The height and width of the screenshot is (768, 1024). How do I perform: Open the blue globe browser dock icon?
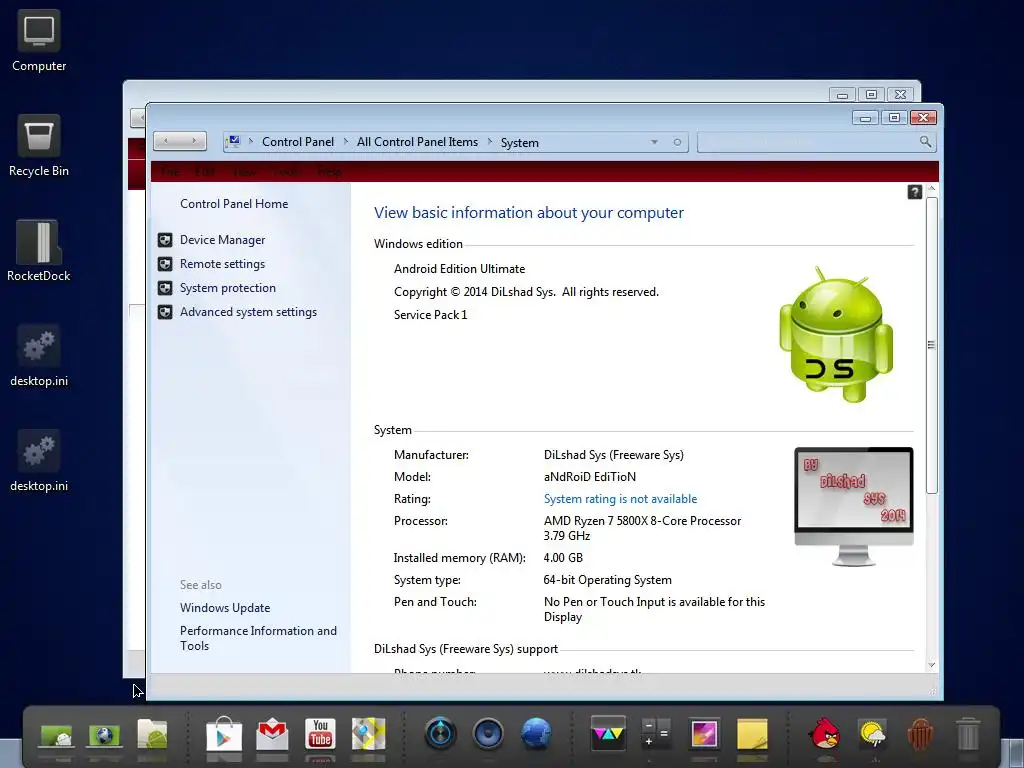coord(536,733)
